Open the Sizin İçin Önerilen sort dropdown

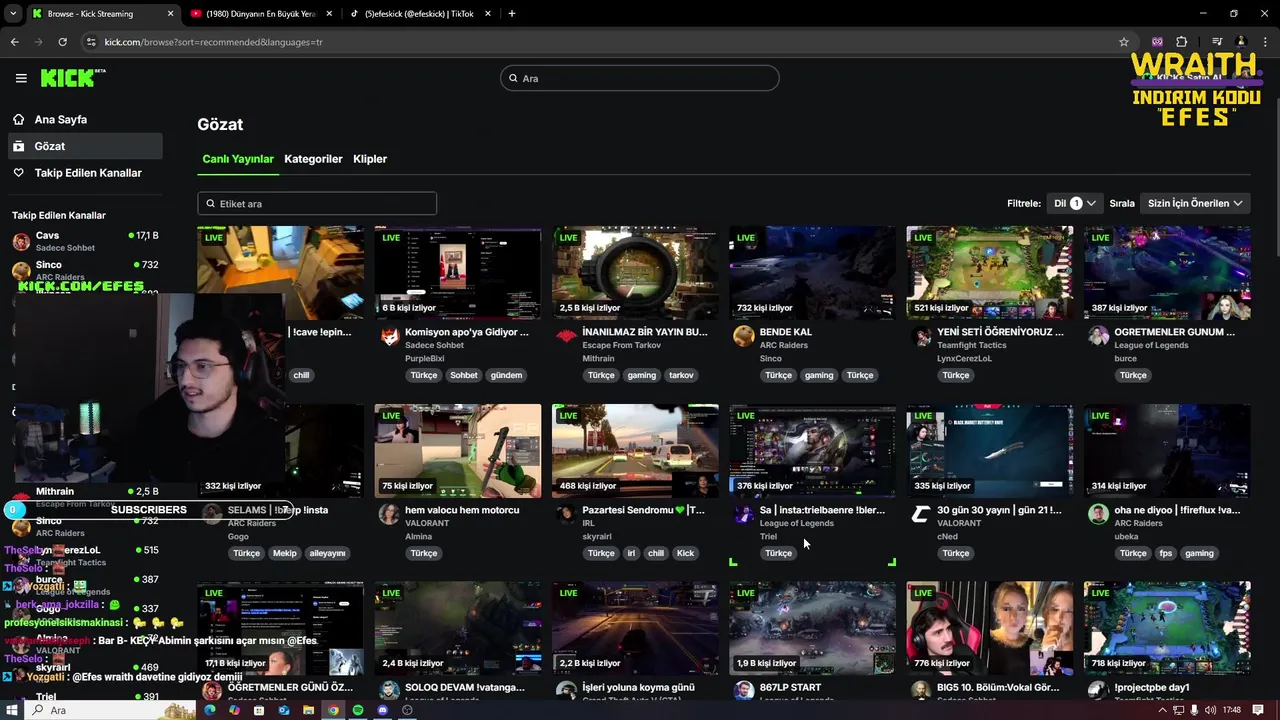tap(1195, 203)
